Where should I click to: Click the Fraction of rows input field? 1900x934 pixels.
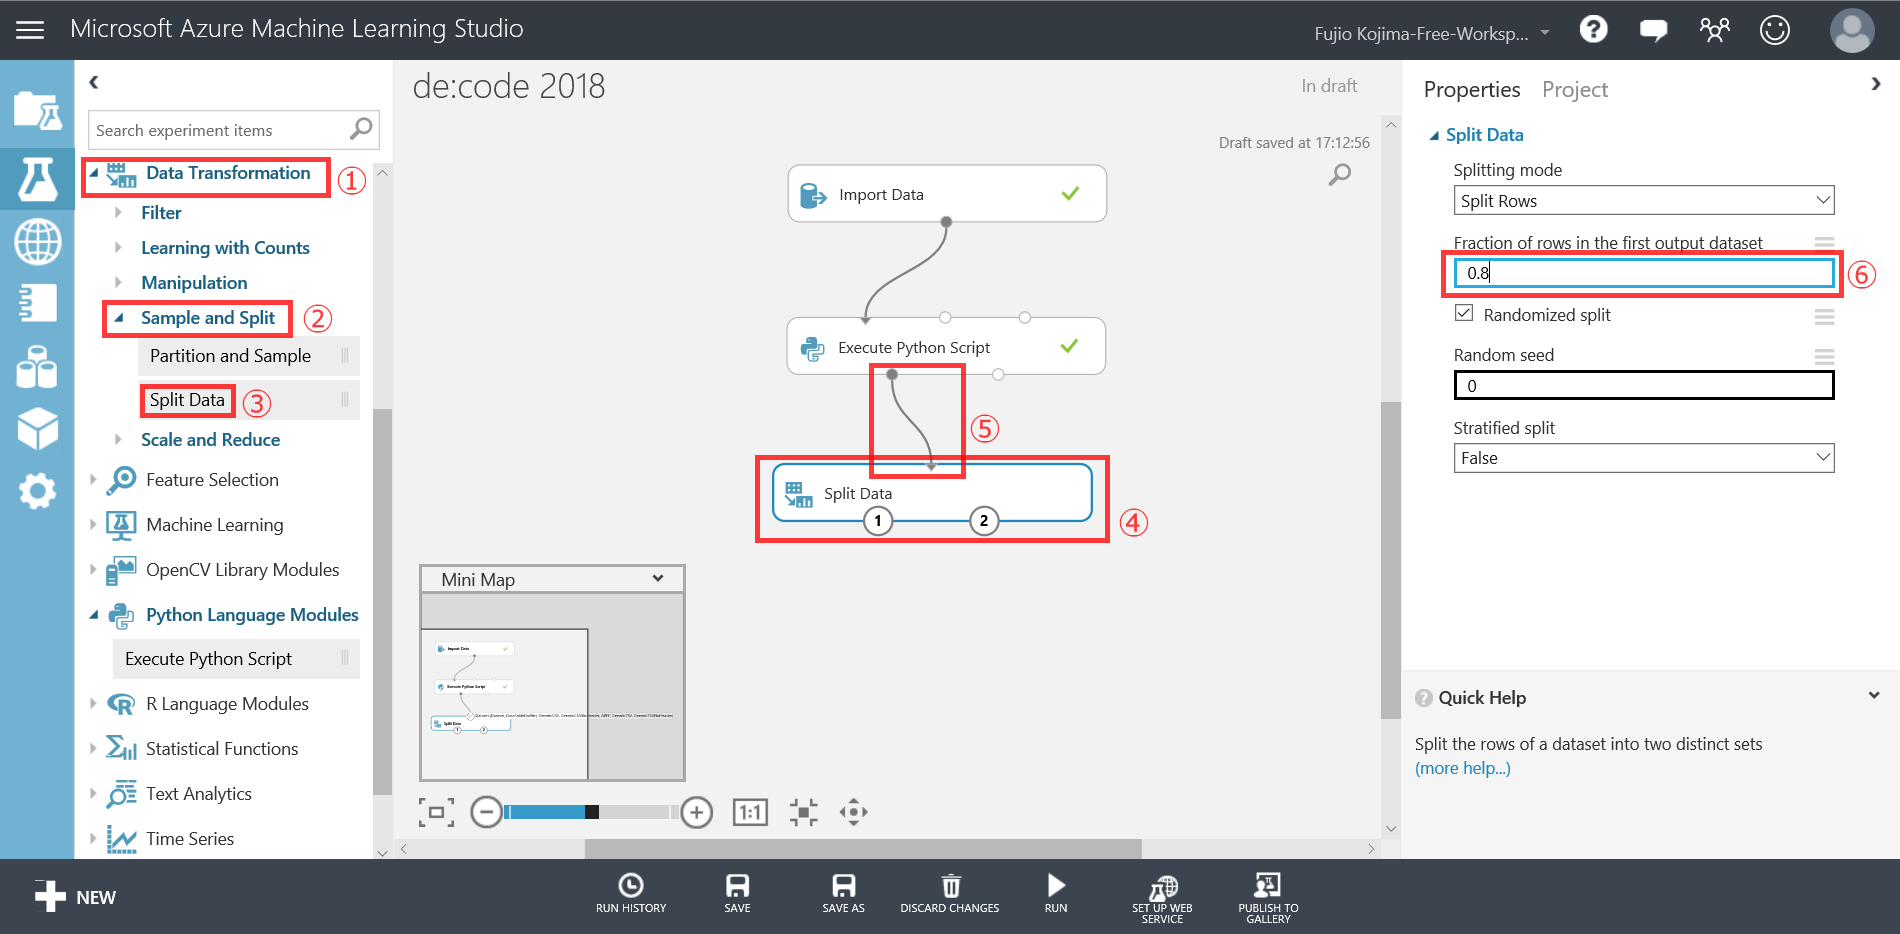(1643, 273)
